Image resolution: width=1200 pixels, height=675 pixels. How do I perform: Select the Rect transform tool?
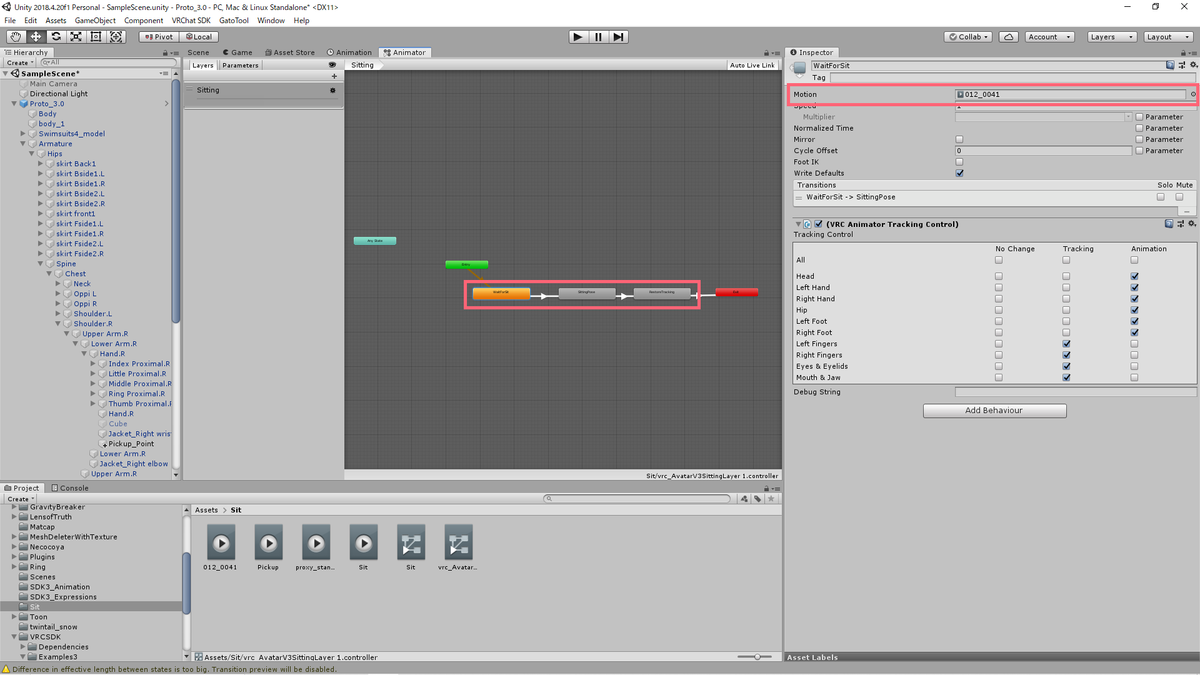pos(96,37)
